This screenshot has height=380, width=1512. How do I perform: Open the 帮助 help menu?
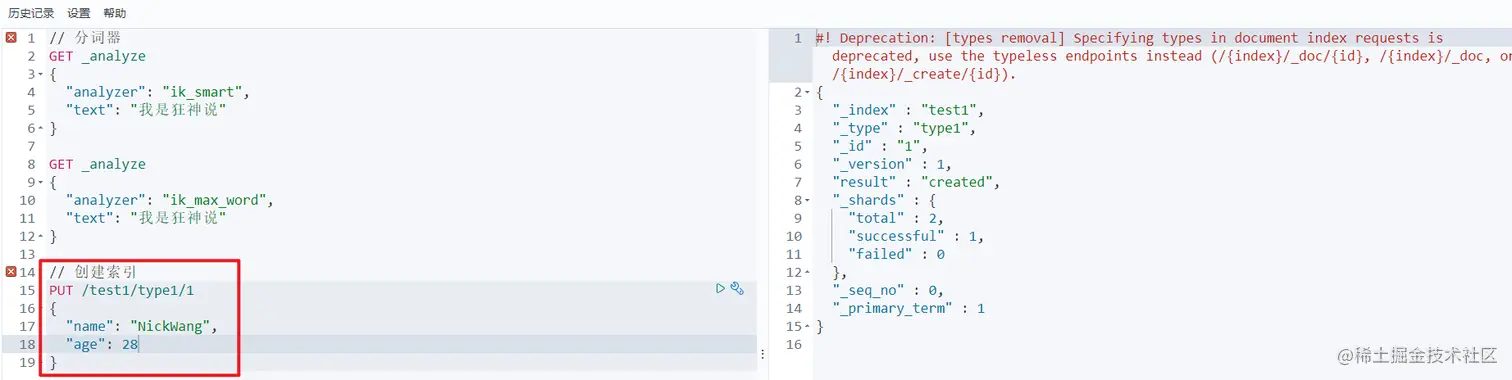(115, 13)
